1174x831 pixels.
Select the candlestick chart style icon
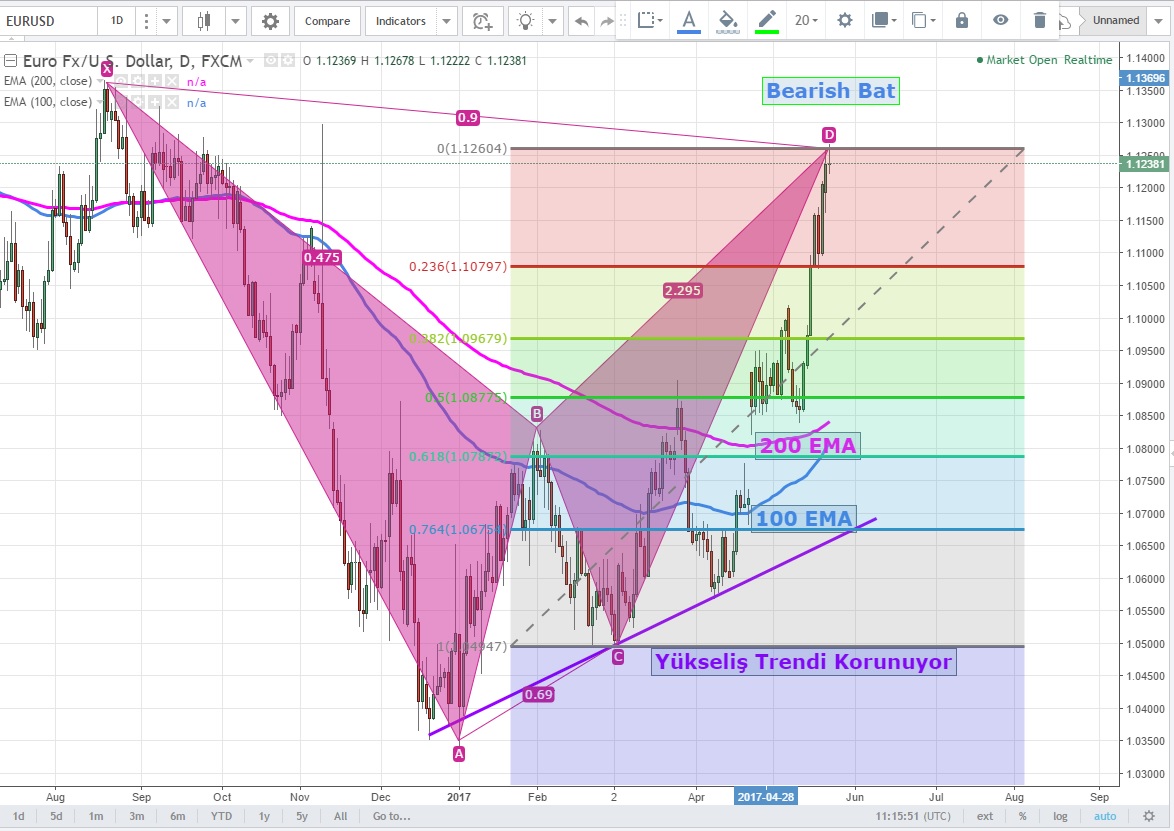(x=205, y=20)
